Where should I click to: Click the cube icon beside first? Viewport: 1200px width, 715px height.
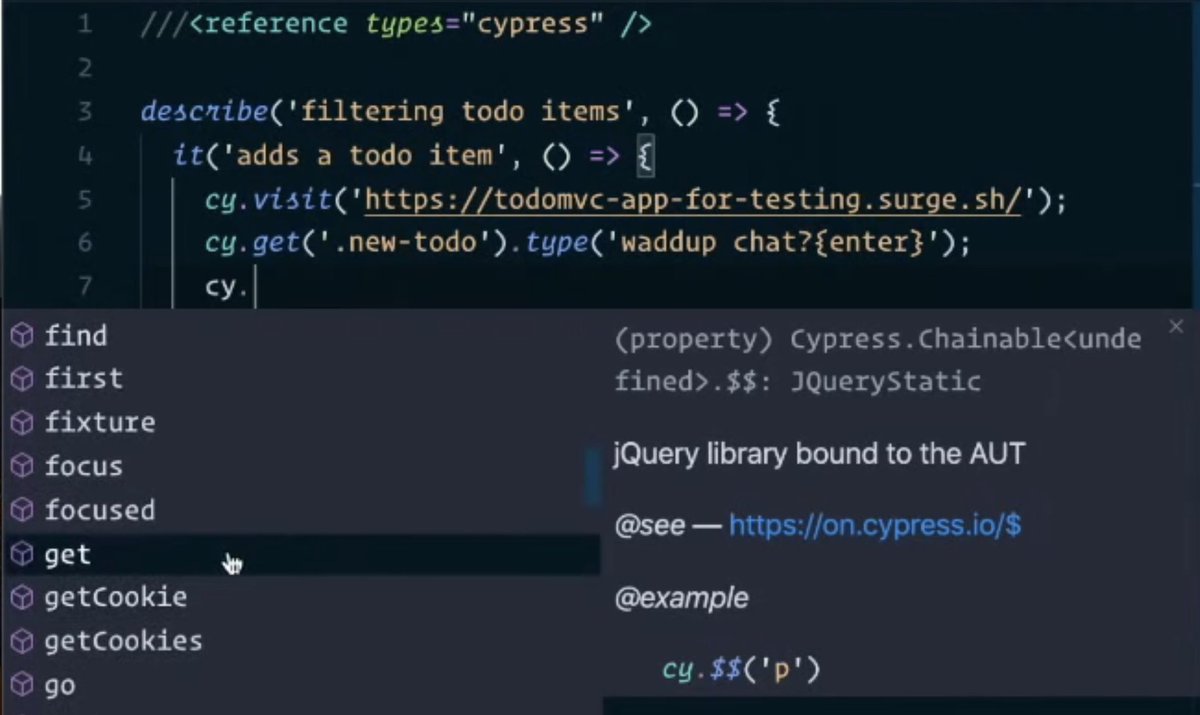click(22, 379)
